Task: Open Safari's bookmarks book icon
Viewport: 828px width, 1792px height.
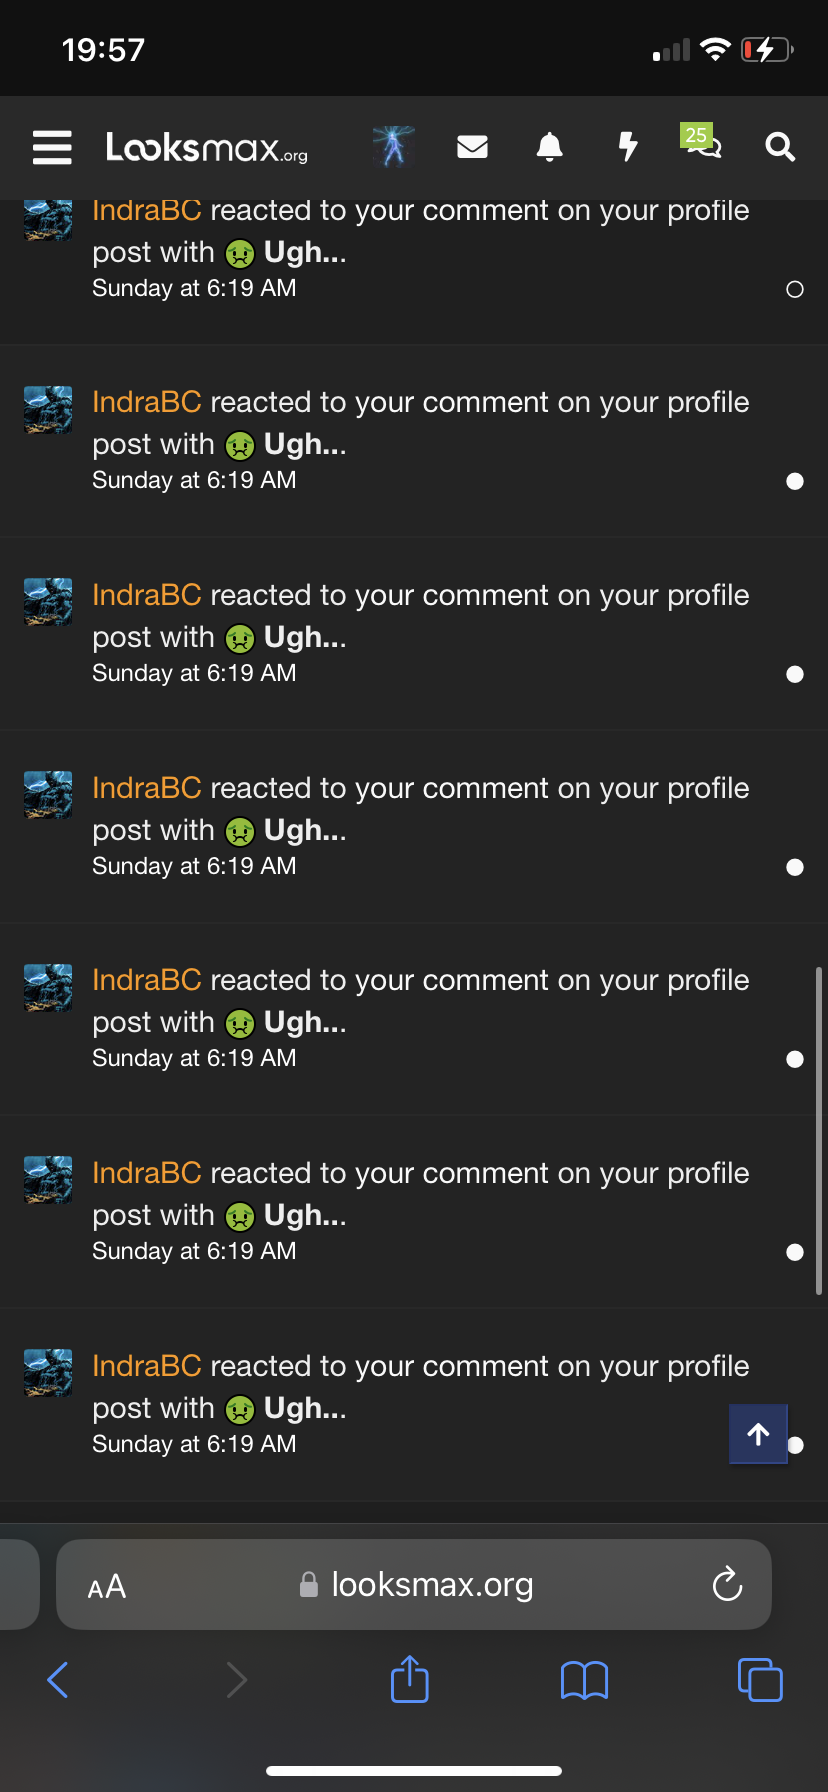Action: pyautogui.click(x=584, y=1680)
